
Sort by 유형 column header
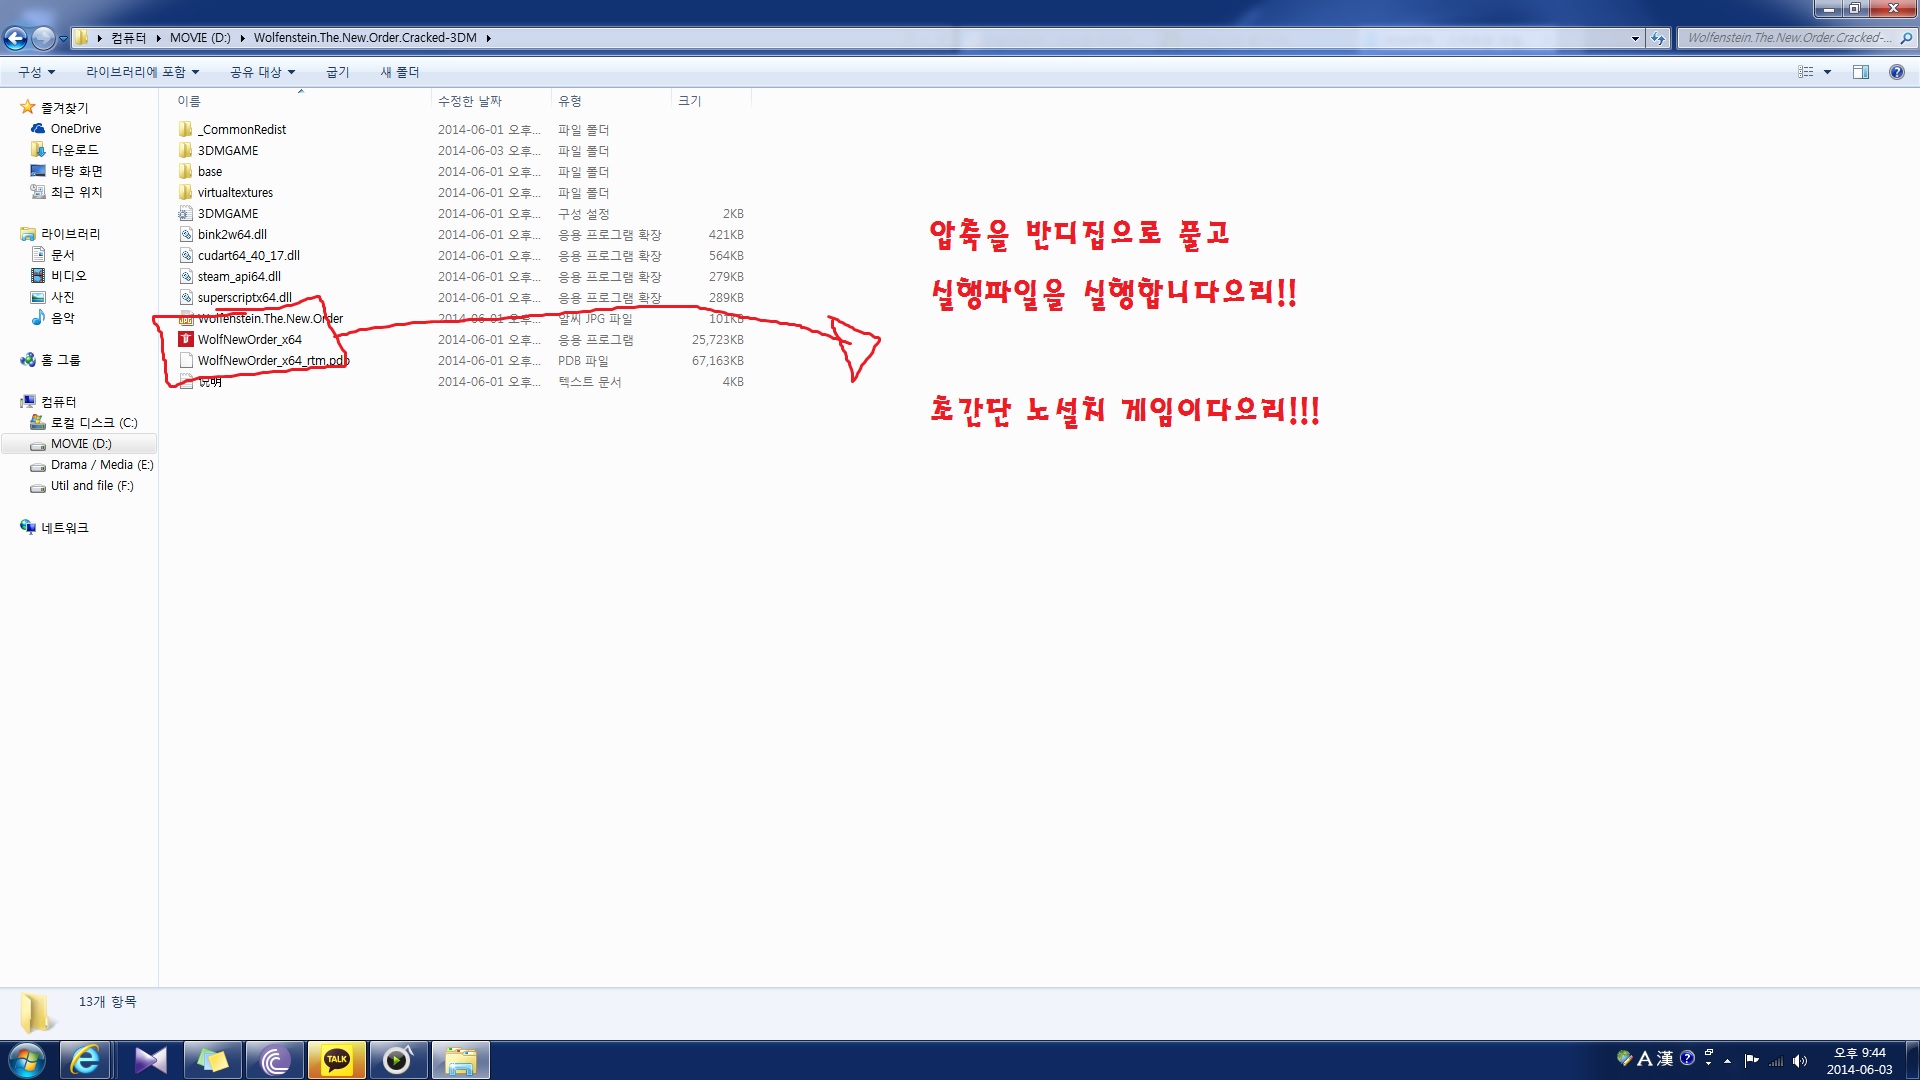pos(611,101)
